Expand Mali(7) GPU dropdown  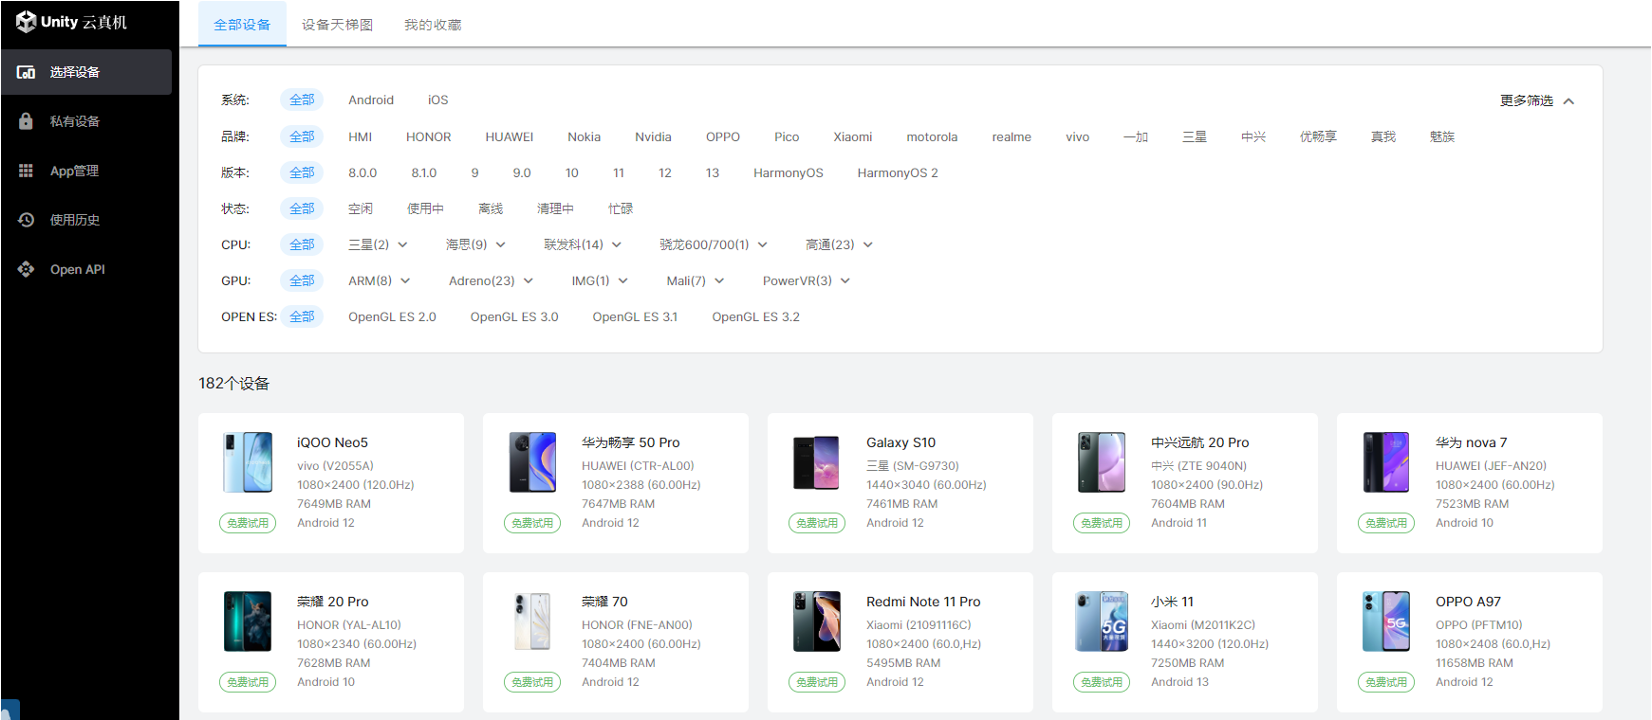pos(695,281)
